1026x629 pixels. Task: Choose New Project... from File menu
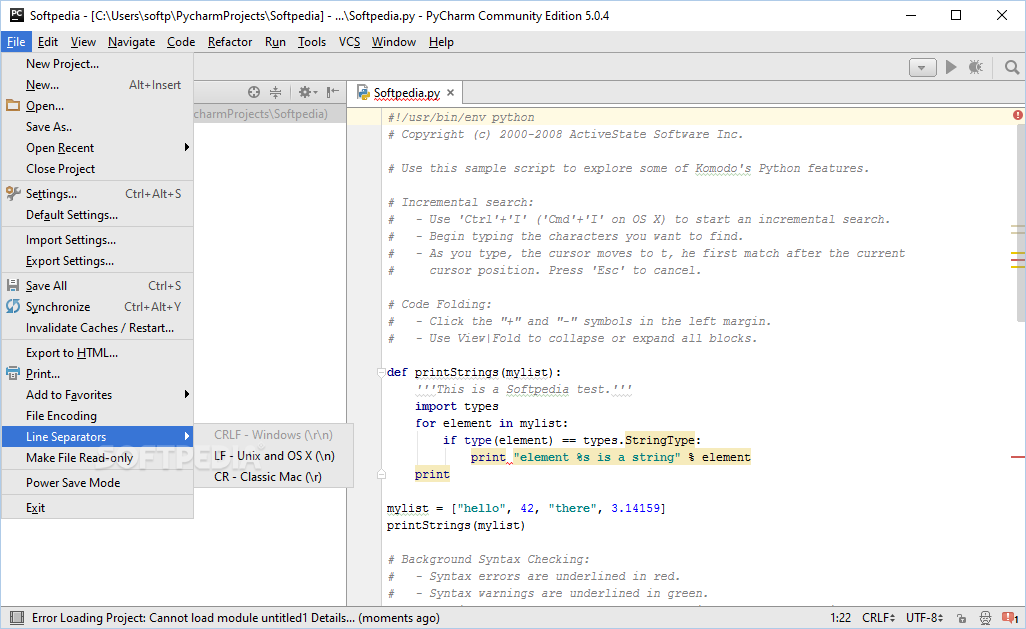point(97,64)
